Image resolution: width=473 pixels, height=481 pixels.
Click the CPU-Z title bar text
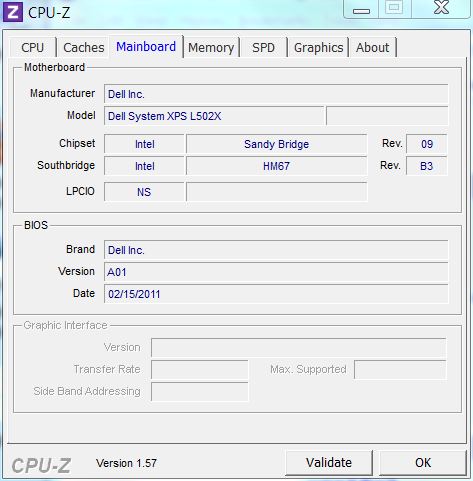(49, 13)
